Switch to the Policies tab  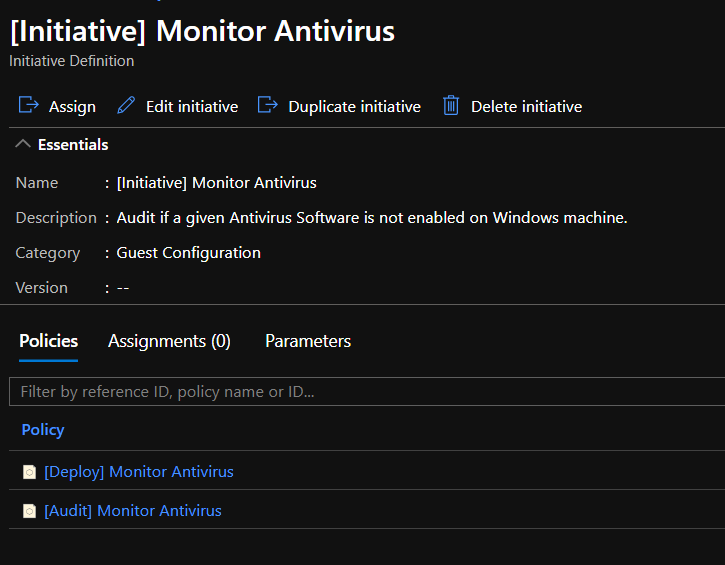pos(48,341)
